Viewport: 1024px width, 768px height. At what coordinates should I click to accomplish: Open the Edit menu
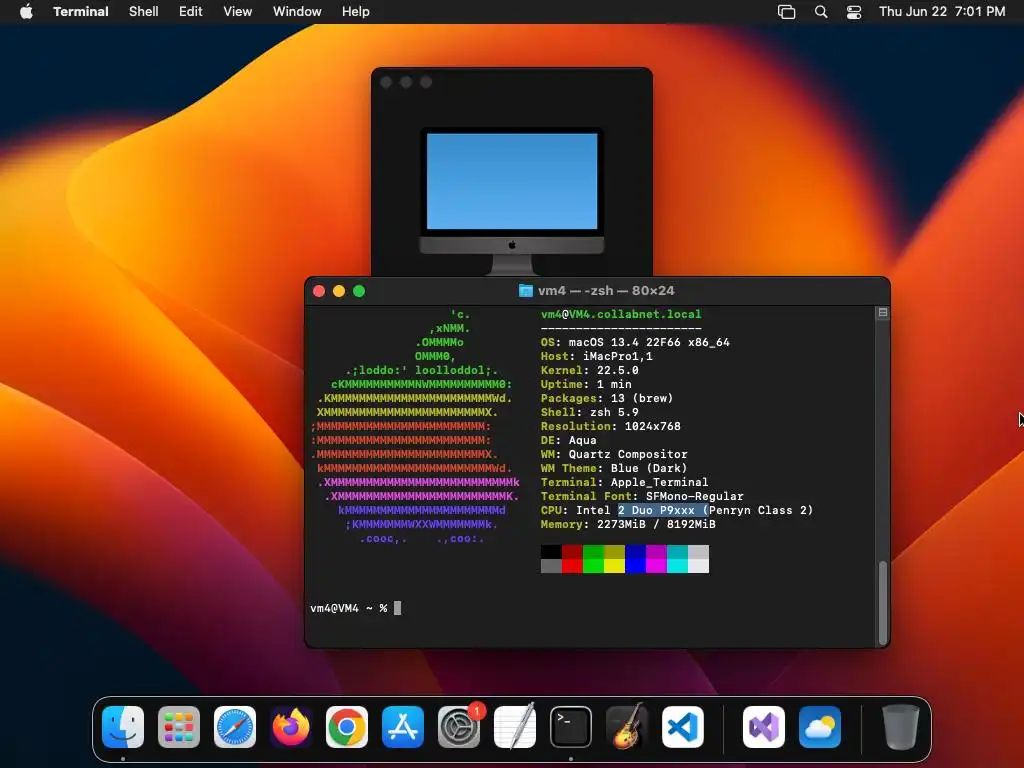pyautogui.click(x=191, y=11)
